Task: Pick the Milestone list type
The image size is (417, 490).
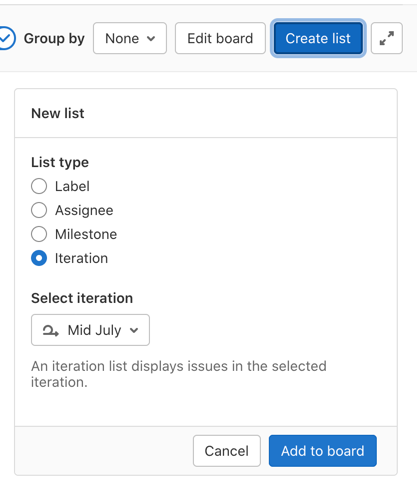Action: tap(39, 234)
